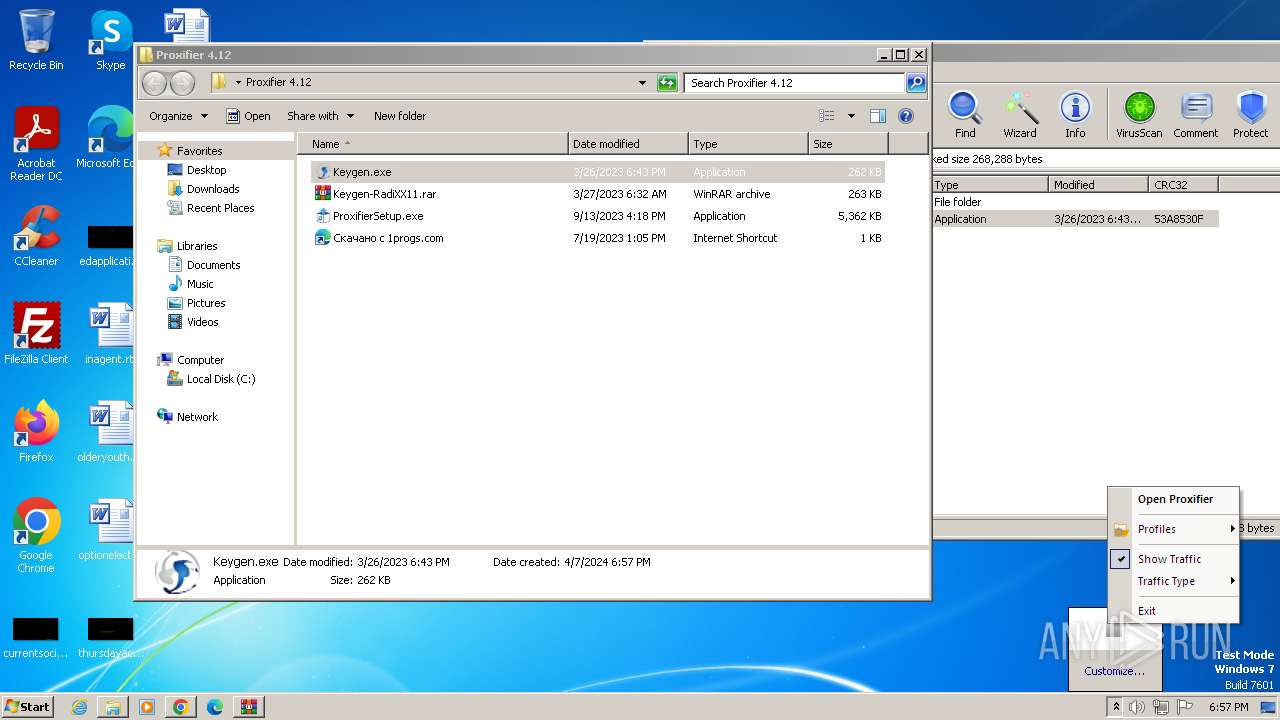This screenshot has height=720, width=1280.
Task: Expand Profiles submenu in Proxifier menu
Action: [1173, 529]
